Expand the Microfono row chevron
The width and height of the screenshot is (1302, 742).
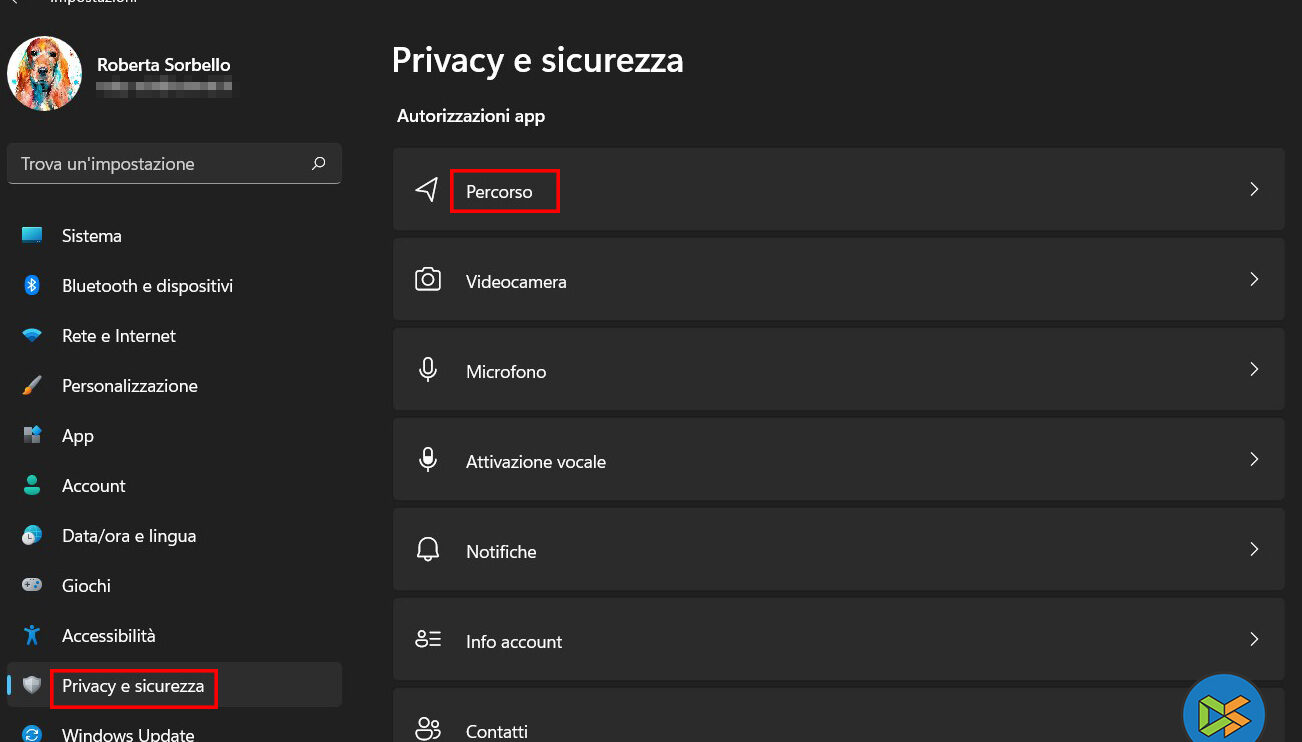[x=1254, y=369]
